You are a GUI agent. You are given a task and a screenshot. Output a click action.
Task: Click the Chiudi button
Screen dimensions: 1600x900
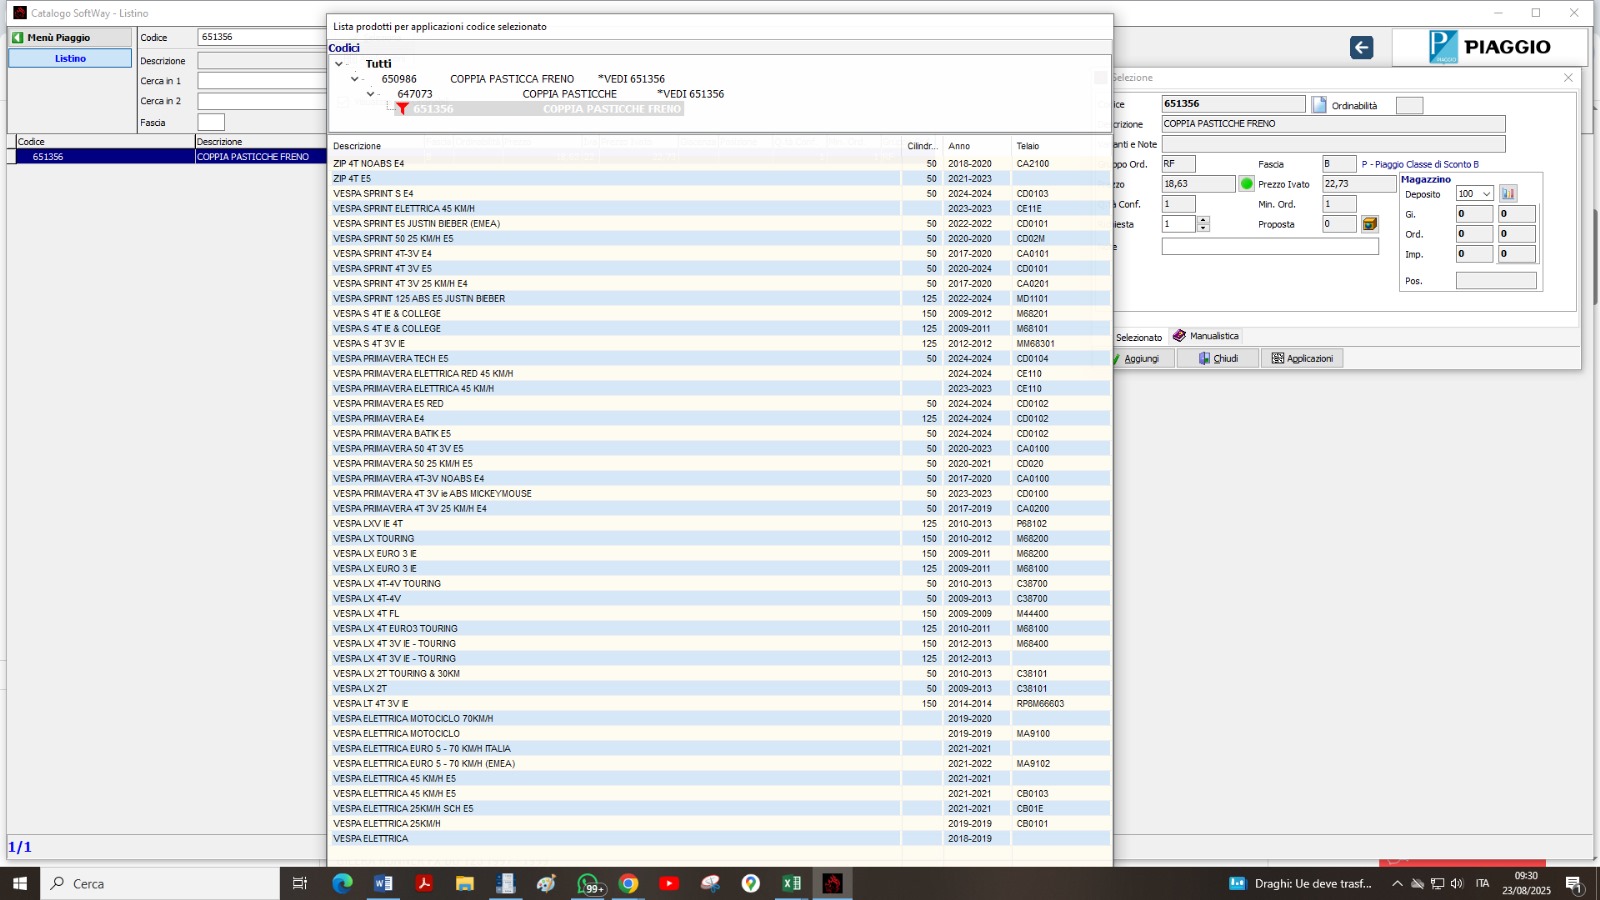(1218, 358)
